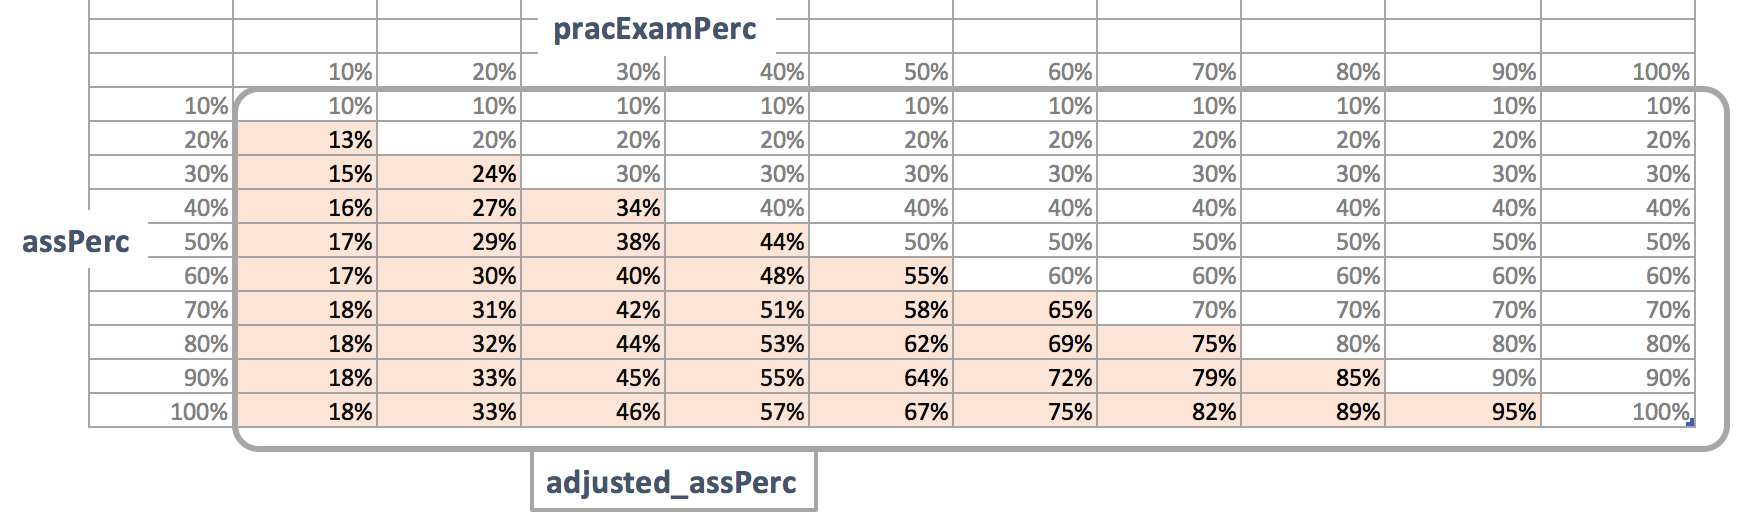
Task: Select the bottom-right 100% cell
Action: point(1618,411)
